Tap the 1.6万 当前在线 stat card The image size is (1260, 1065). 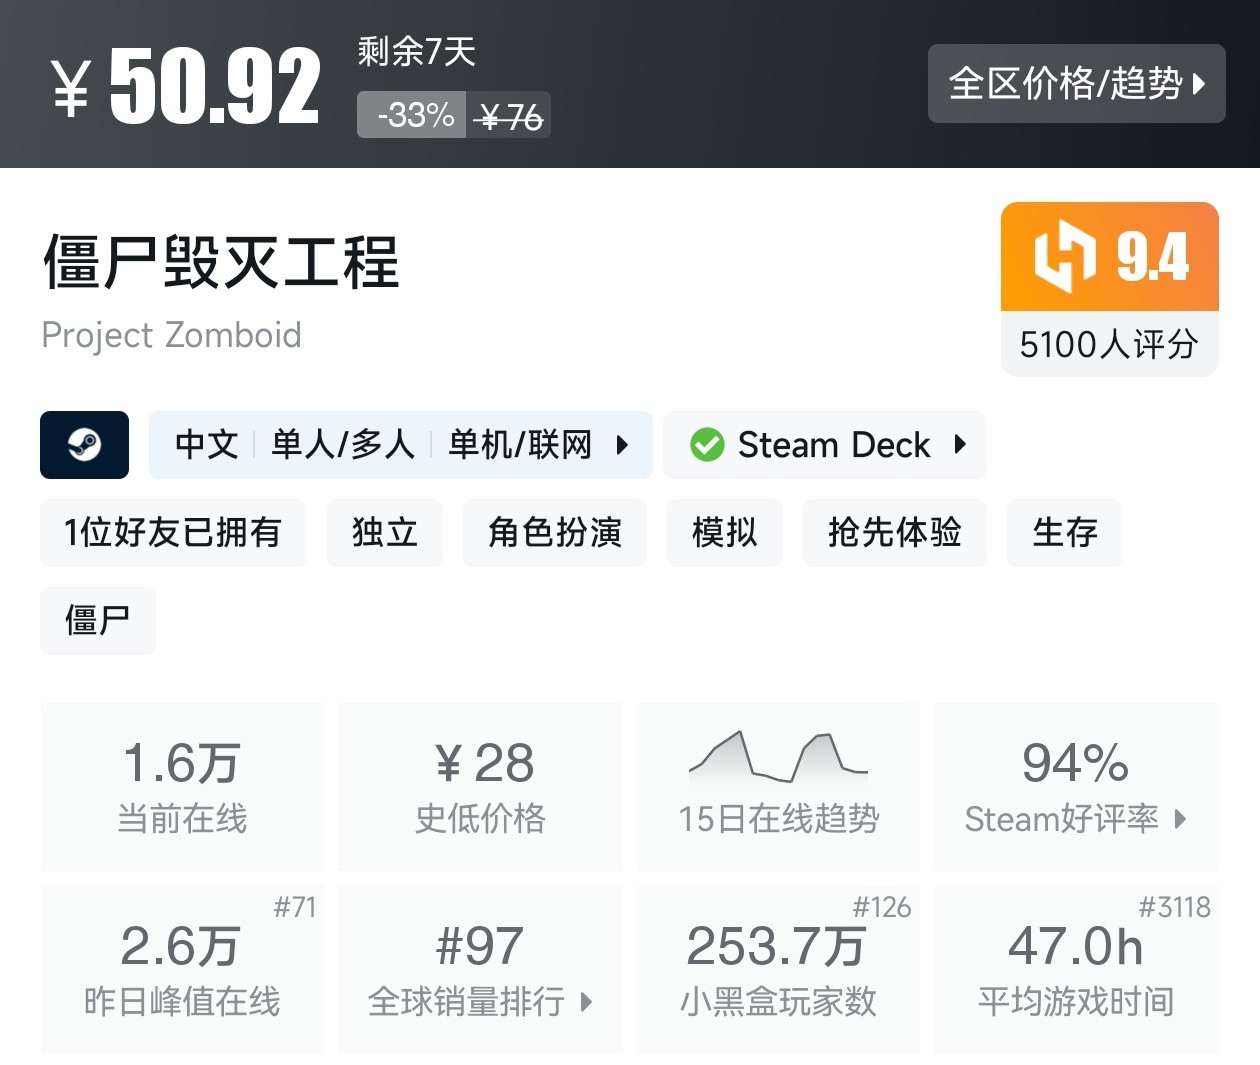point(182,786)
